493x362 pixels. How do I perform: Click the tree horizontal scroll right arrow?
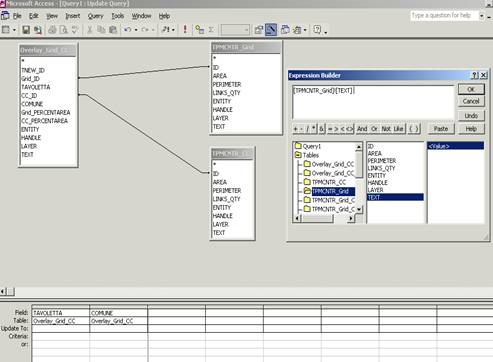[x=351, y=219]
